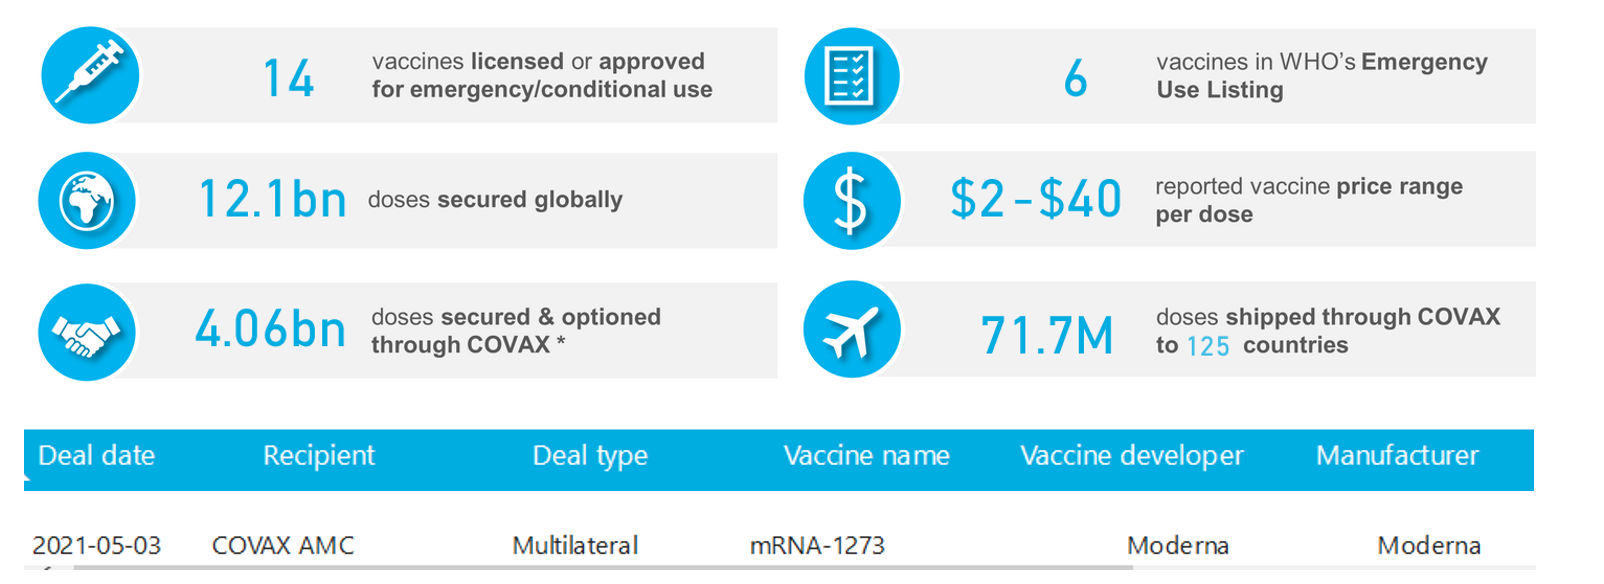Select the Manufacturer column header
This screenshot has width=1604, height=584.
[x=1396, y=456]
